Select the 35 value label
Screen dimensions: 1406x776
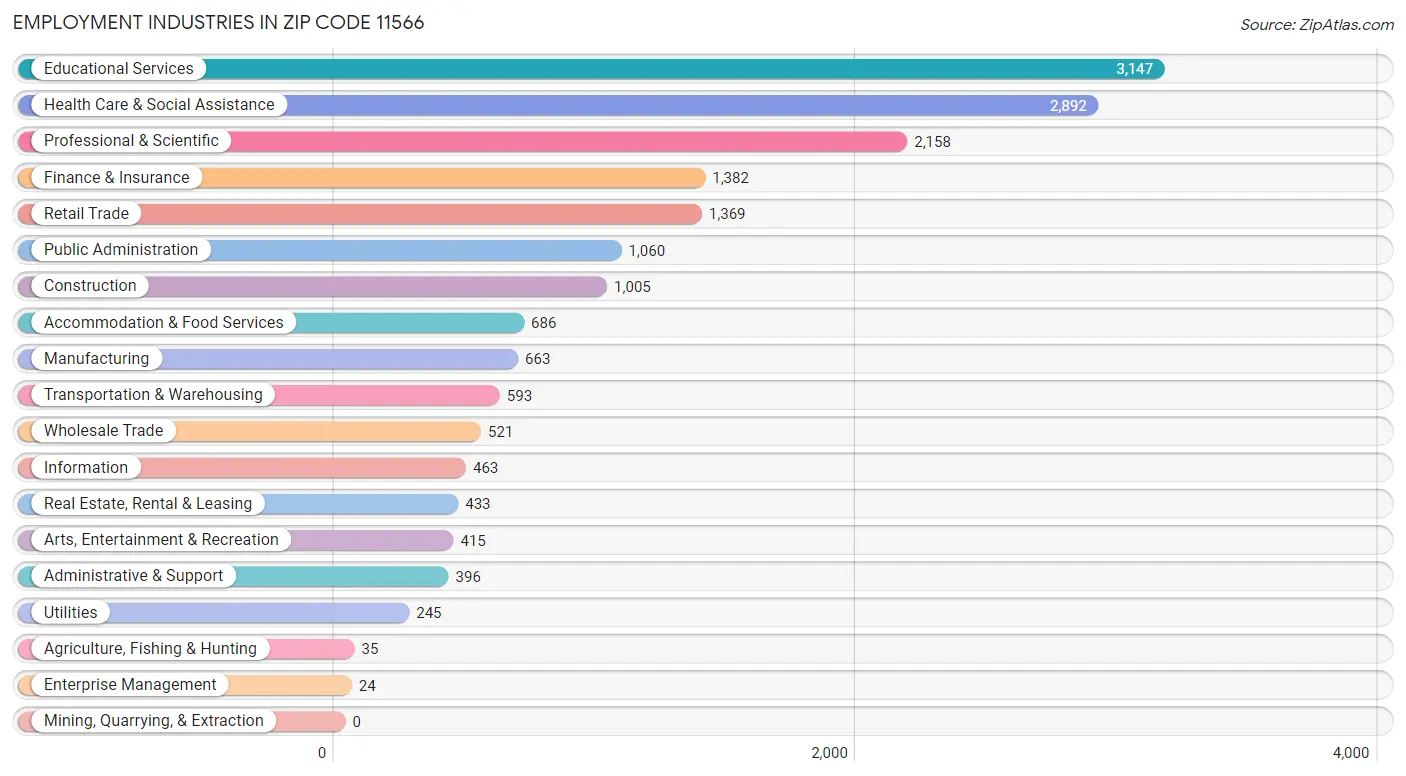tap(369, 649)
